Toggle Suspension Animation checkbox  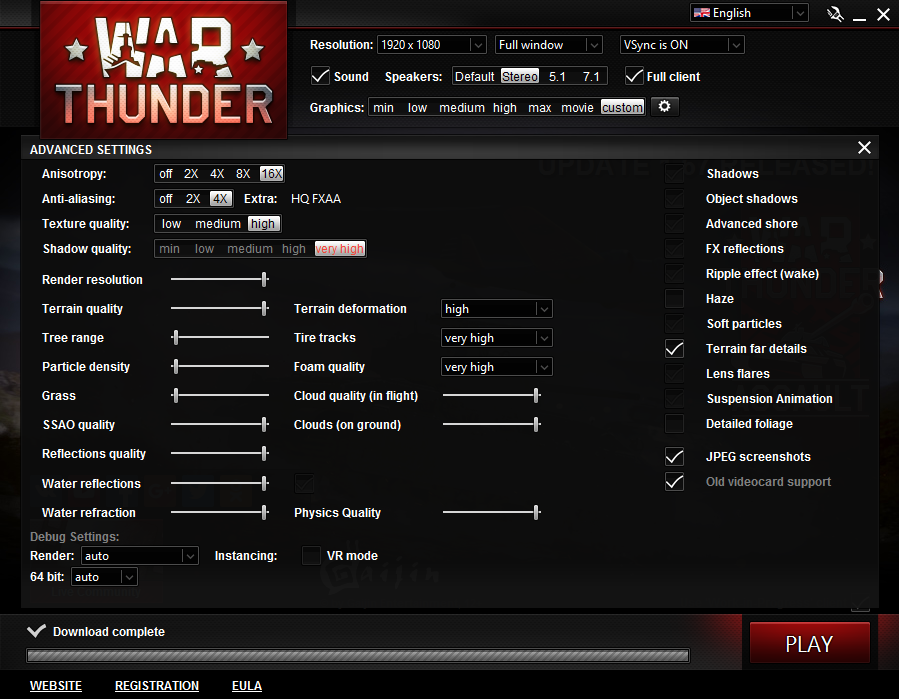click(674, 399)
